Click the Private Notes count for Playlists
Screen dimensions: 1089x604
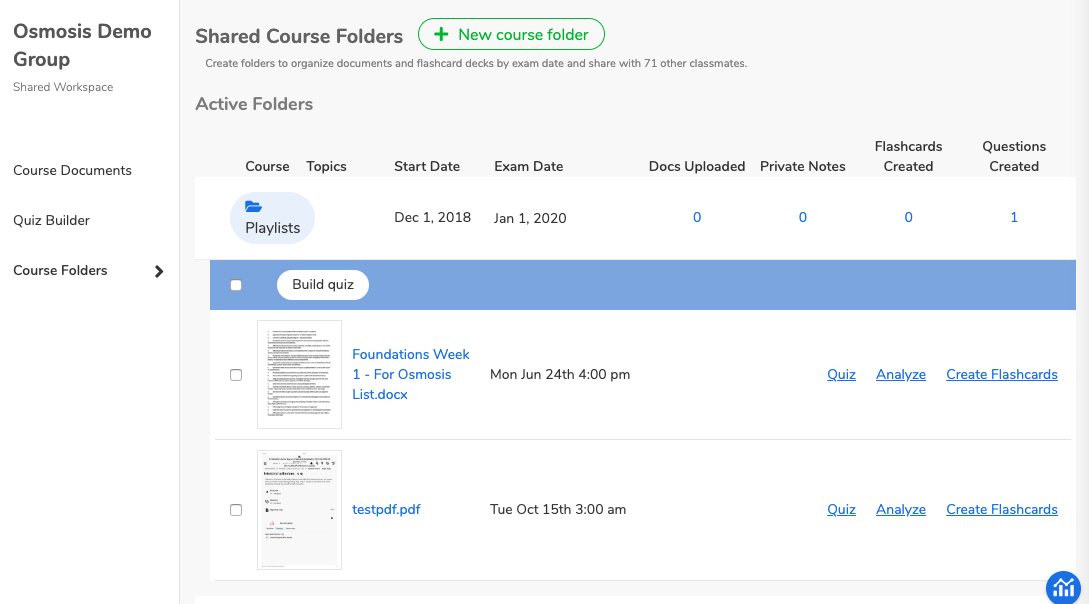pyautogui.click(x=802, y=217)
